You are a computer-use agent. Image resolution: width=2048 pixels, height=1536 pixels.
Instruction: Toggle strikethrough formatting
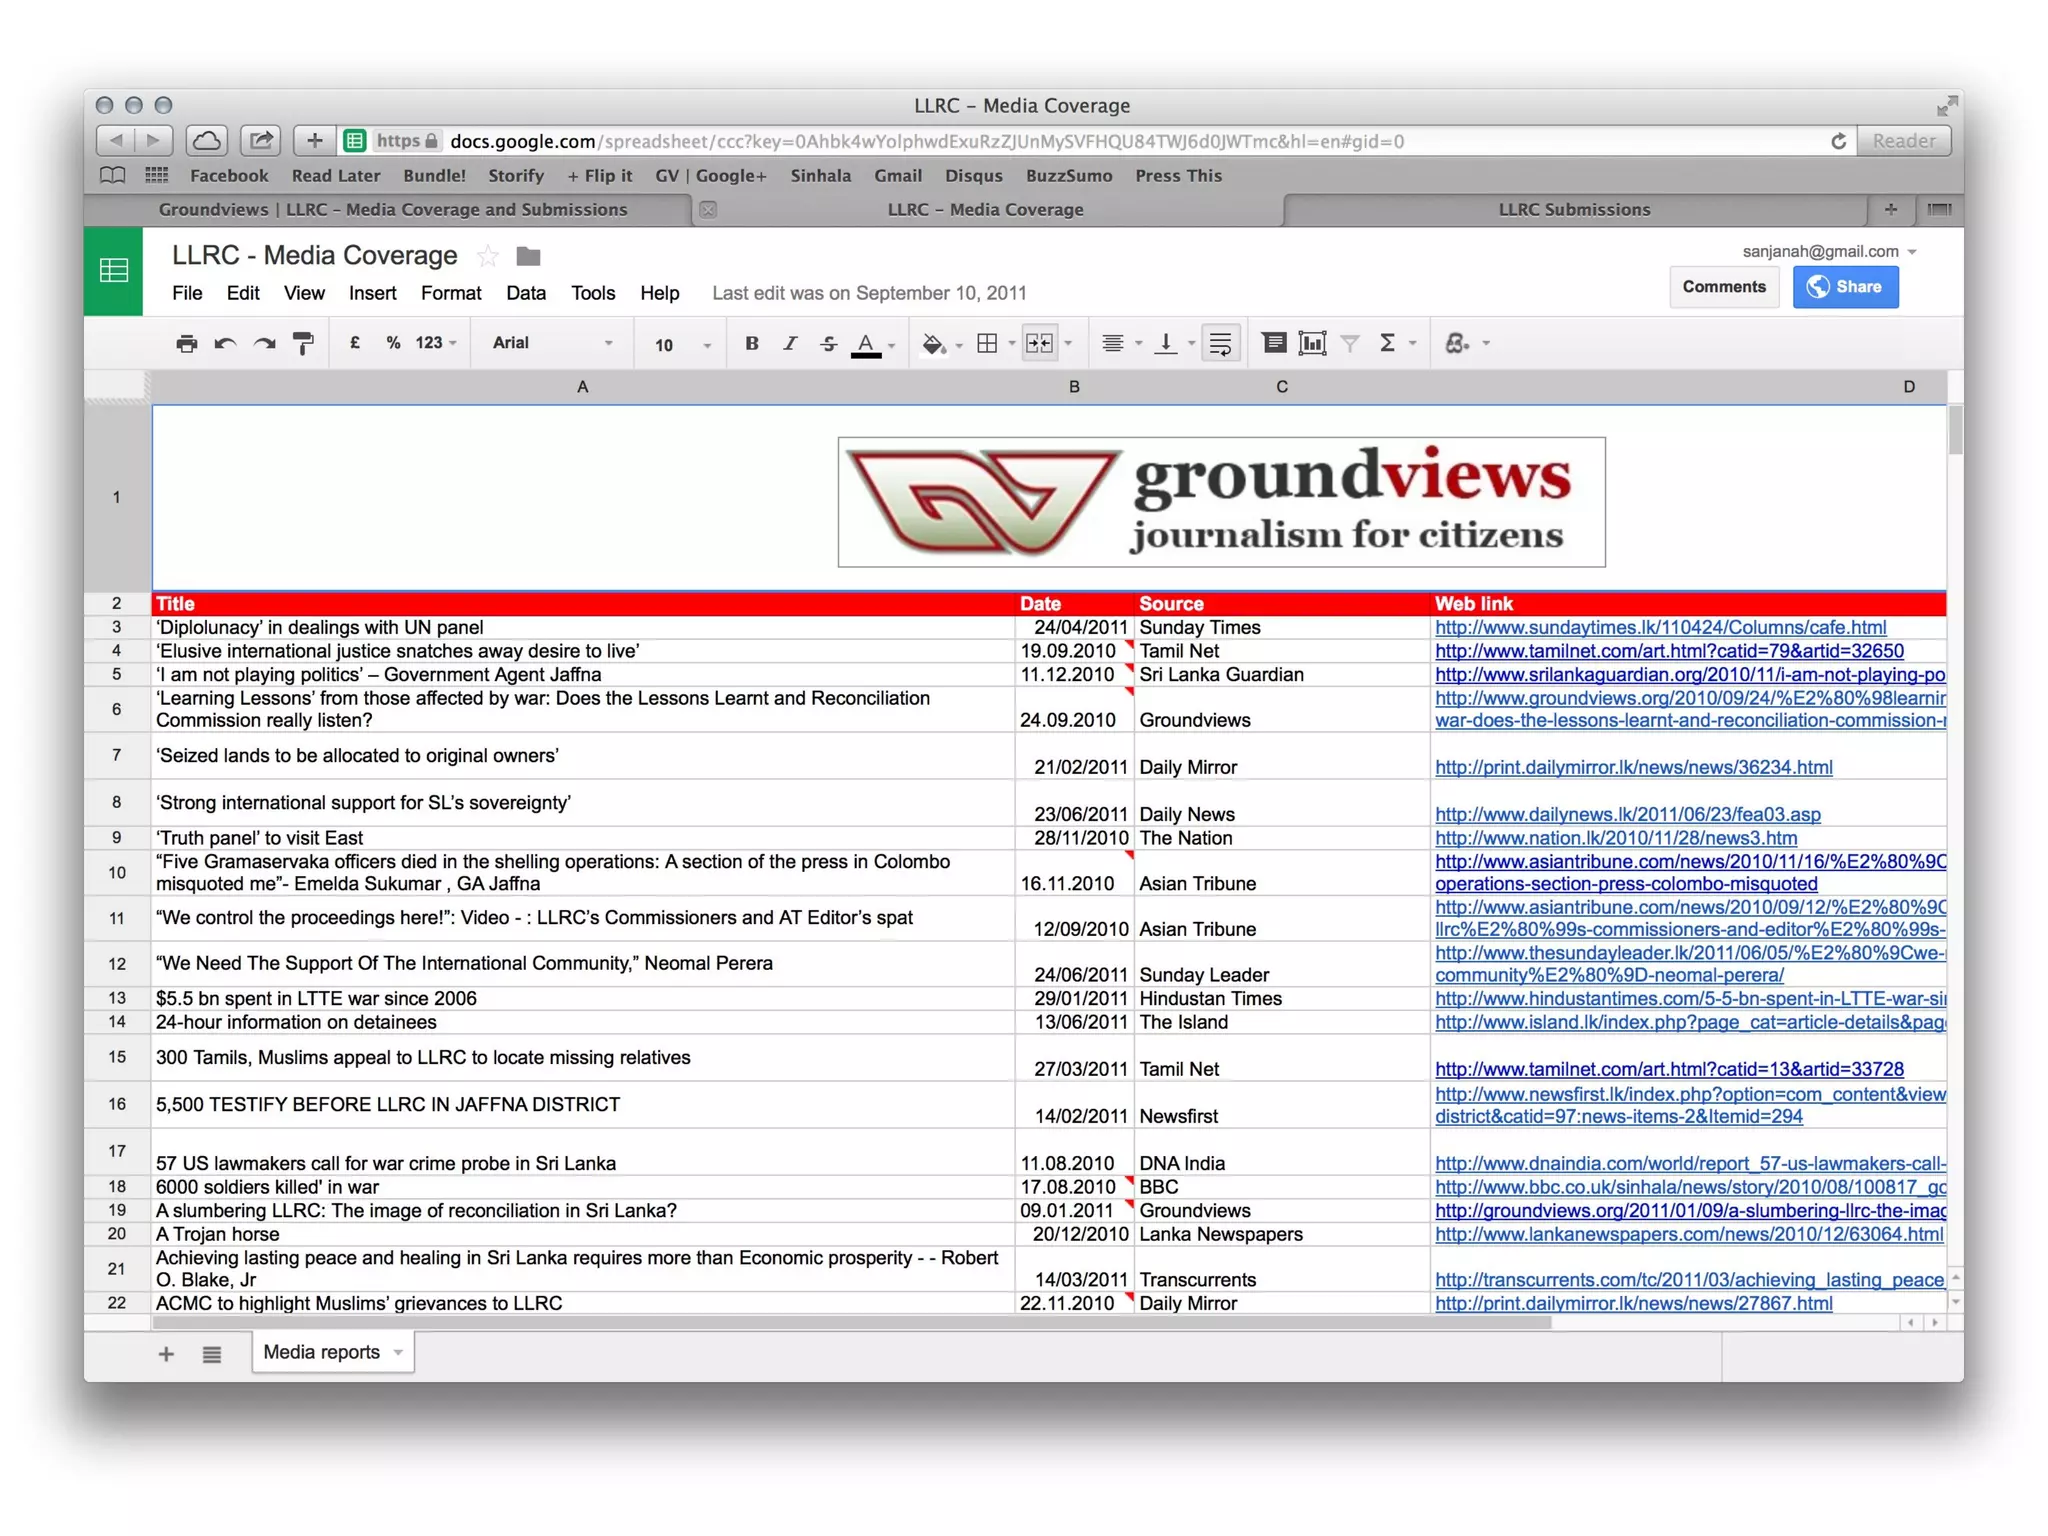828,343
